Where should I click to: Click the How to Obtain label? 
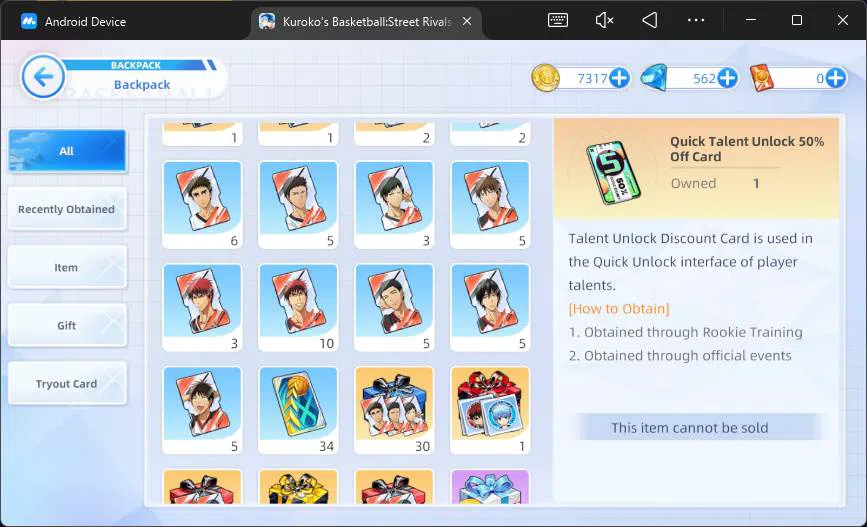tap(619, 309)
